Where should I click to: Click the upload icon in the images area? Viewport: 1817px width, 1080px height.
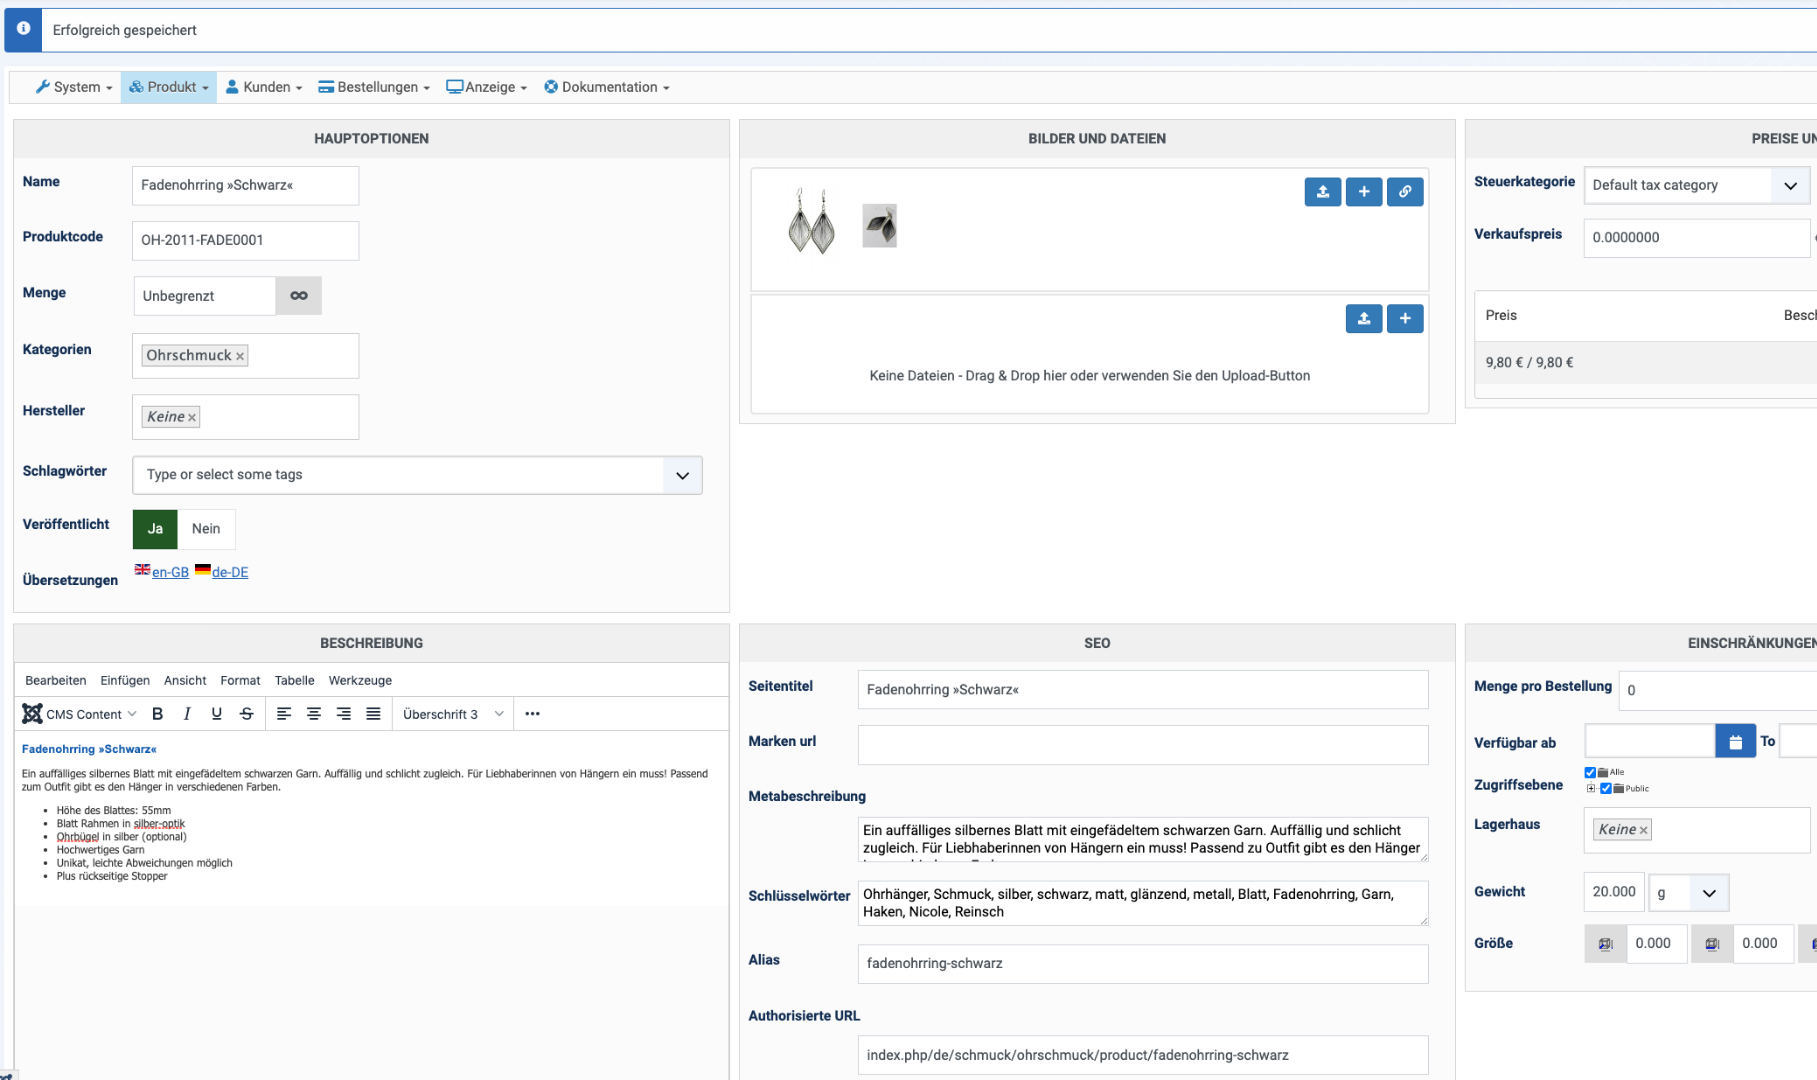[1323, 192]
